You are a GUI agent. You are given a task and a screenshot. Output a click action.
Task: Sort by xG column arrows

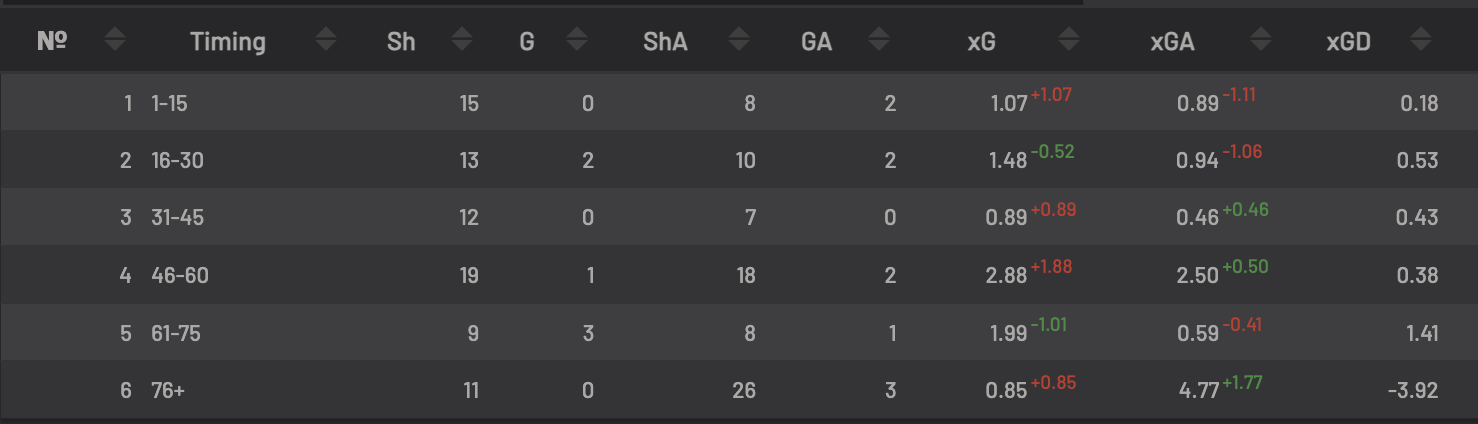pyautogui.click(x=1070, y=41)
